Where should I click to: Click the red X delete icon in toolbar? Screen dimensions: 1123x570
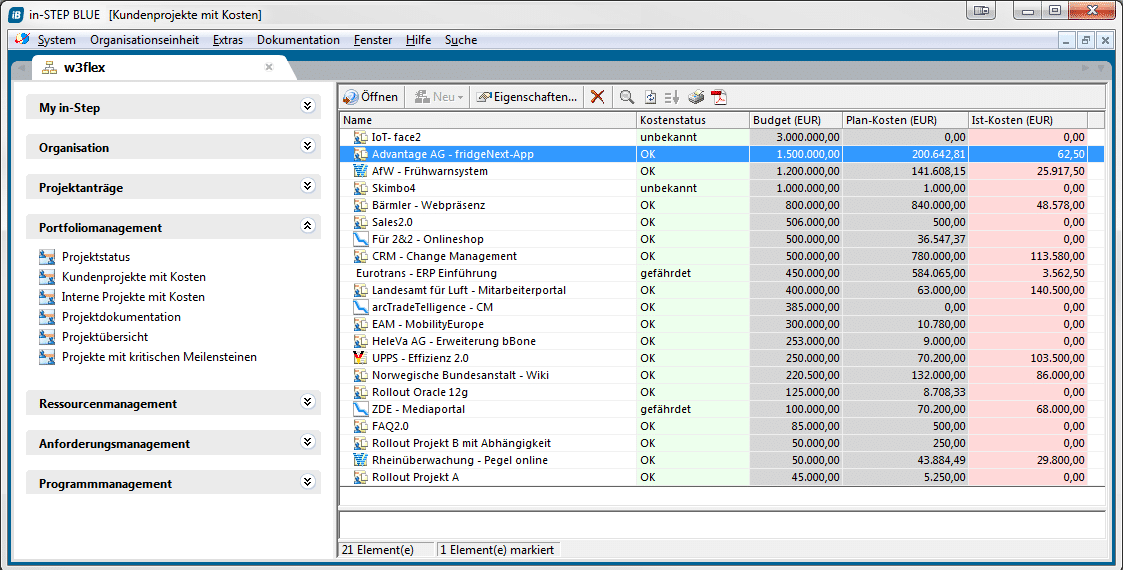[597, 97]
